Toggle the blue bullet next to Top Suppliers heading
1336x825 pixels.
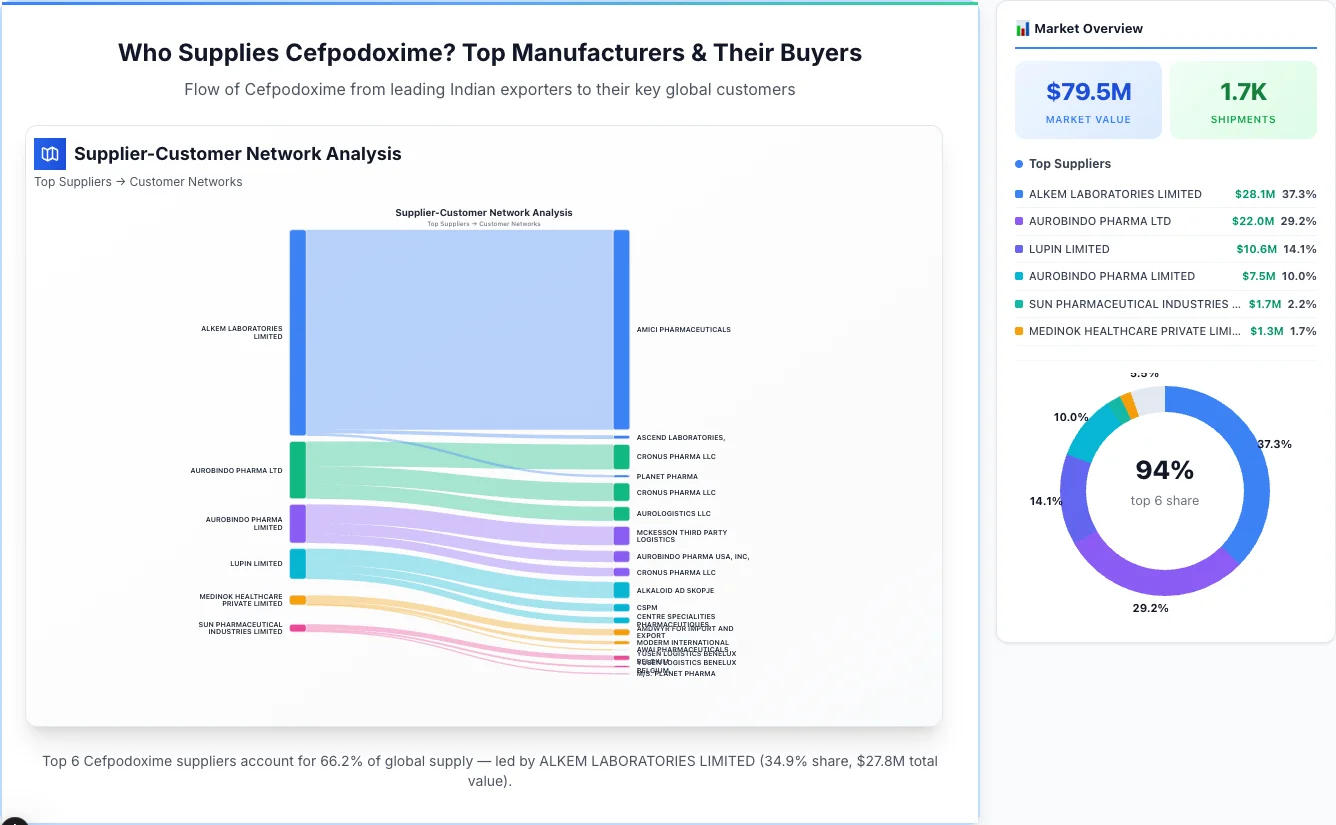click(1018, 163)
